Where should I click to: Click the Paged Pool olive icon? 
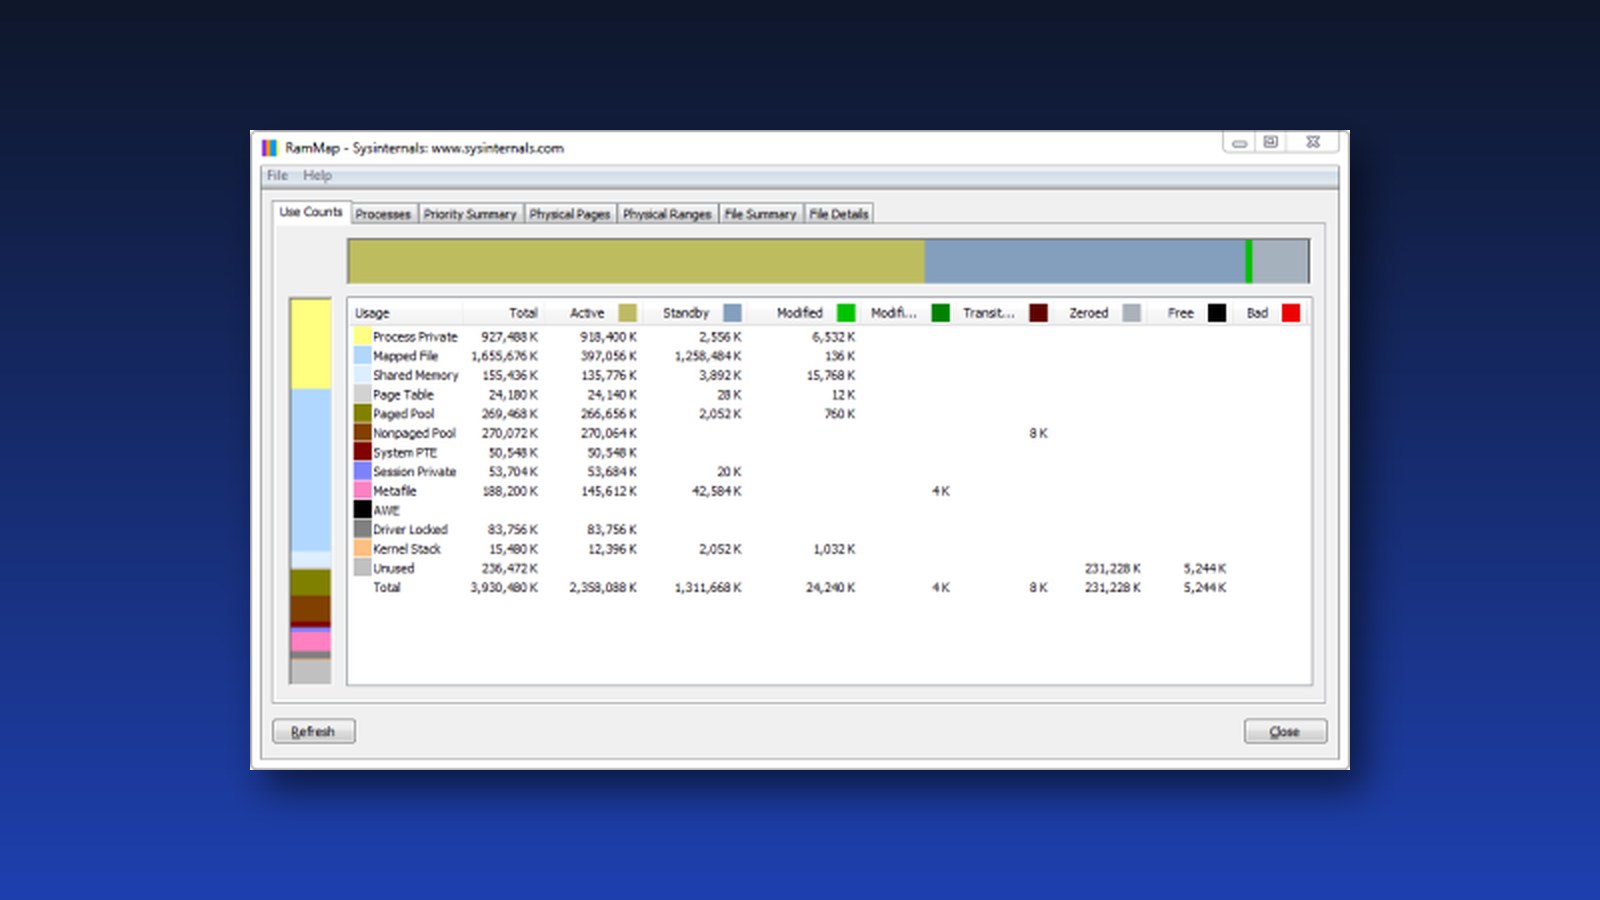click(362, 414)
